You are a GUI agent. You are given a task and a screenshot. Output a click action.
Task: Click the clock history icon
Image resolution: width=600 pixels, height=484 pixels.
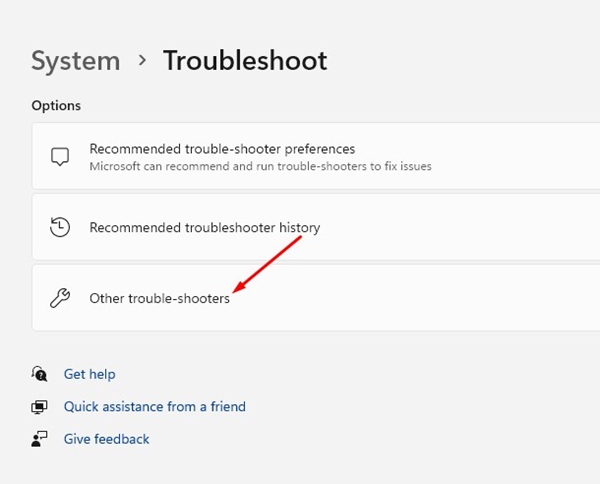click(60, 227)
